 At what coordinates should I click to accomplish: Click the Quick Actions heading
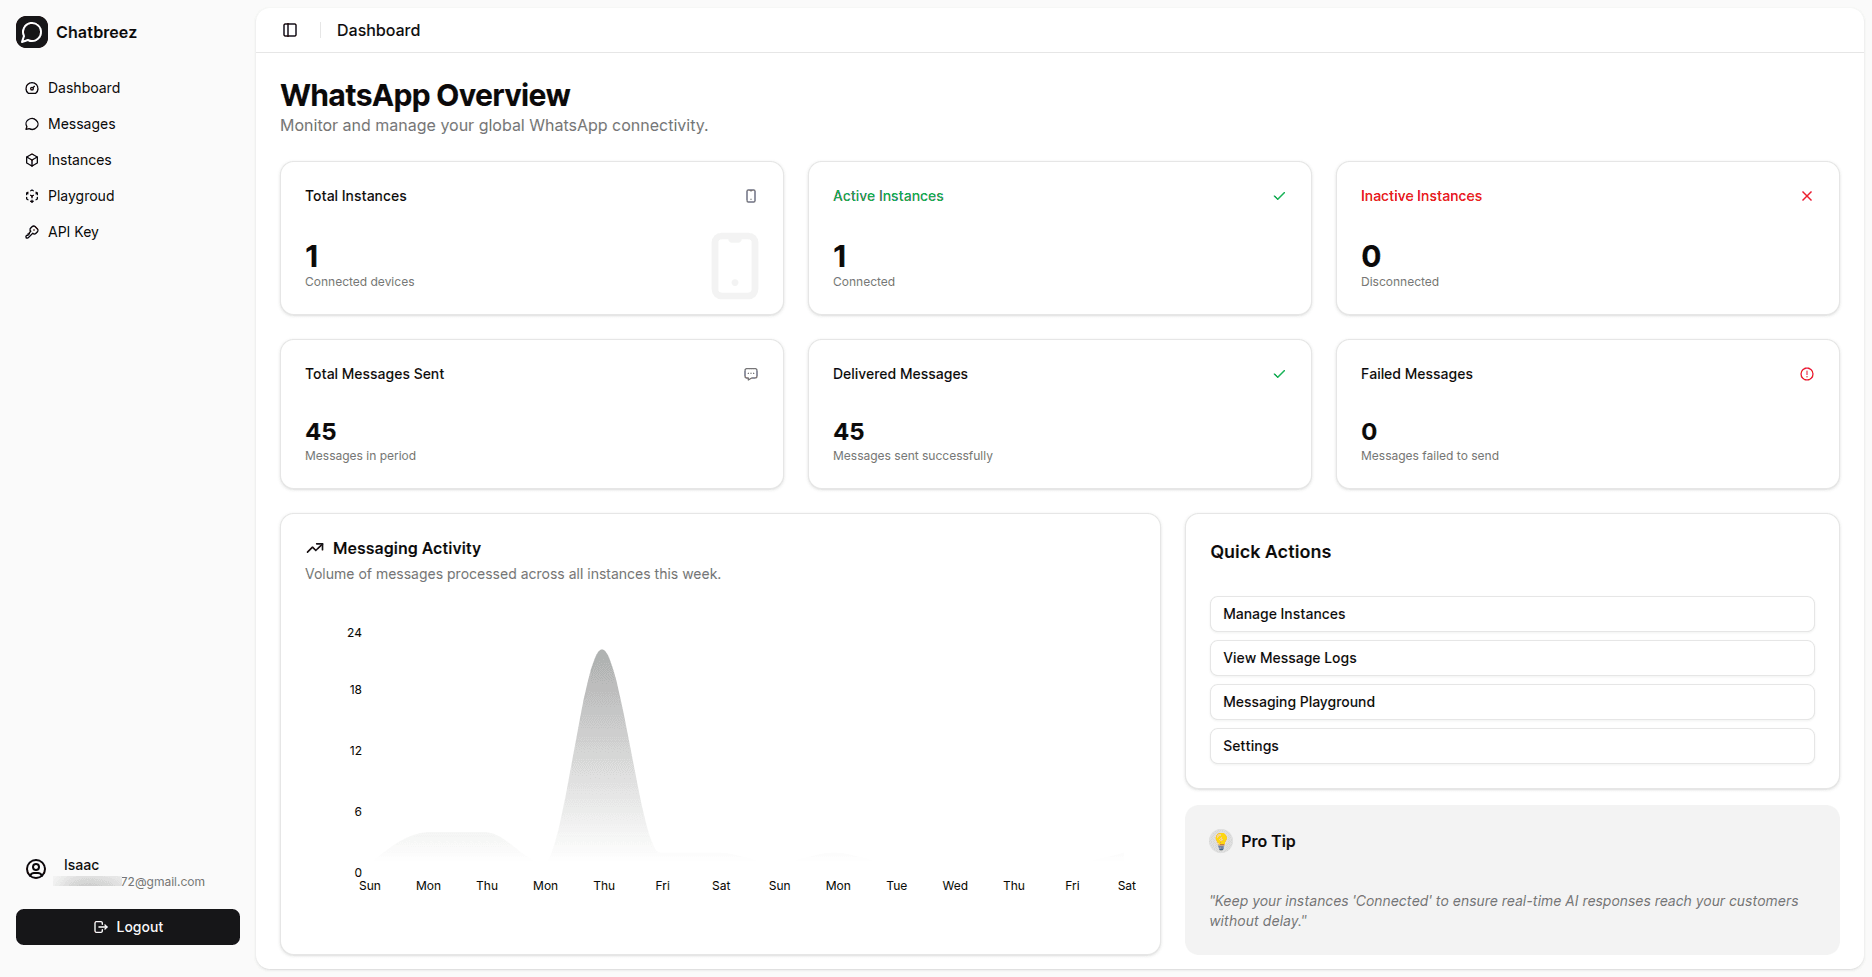(x=1270, y=552)
